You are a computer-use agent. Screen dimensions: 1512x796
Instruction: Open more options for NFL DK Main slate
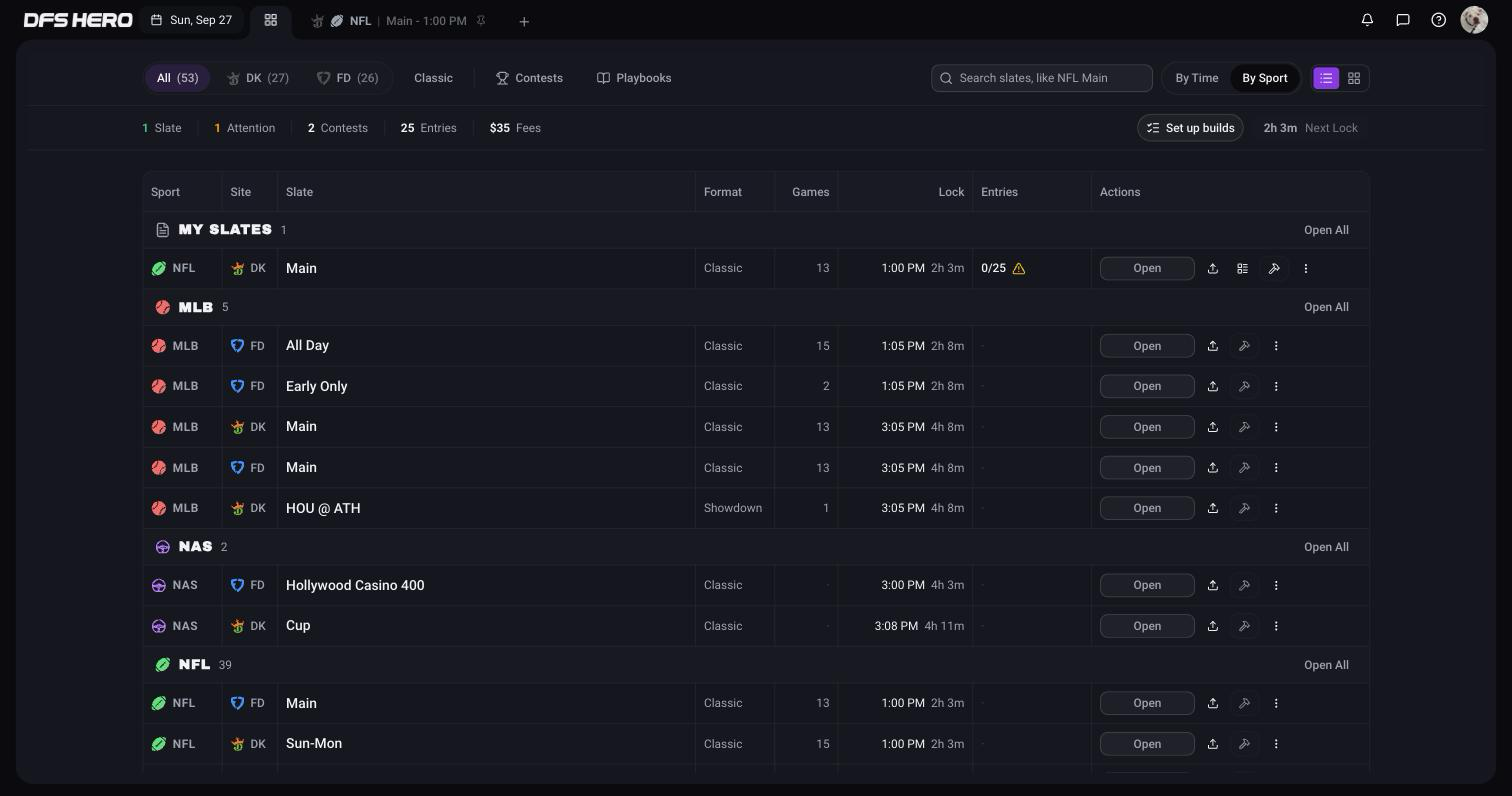coord(1306,268)
